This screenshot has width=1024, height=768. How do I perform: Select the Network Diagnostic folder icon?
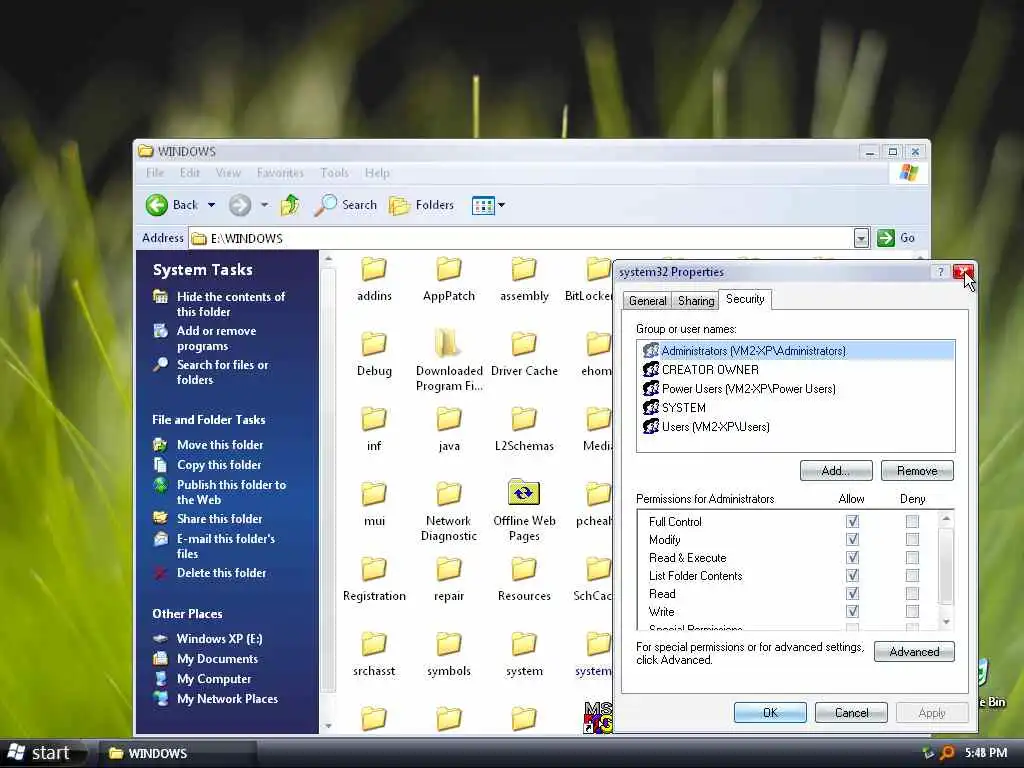pyautogui.click(x=449, y=494)
